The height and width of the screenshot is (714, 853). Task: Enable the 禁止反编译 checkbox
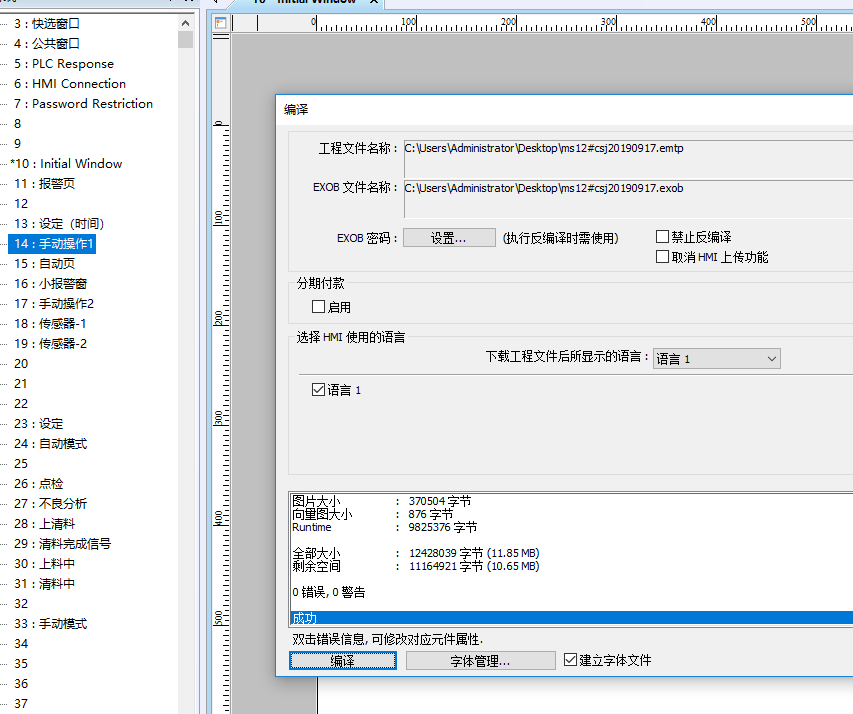662,237
